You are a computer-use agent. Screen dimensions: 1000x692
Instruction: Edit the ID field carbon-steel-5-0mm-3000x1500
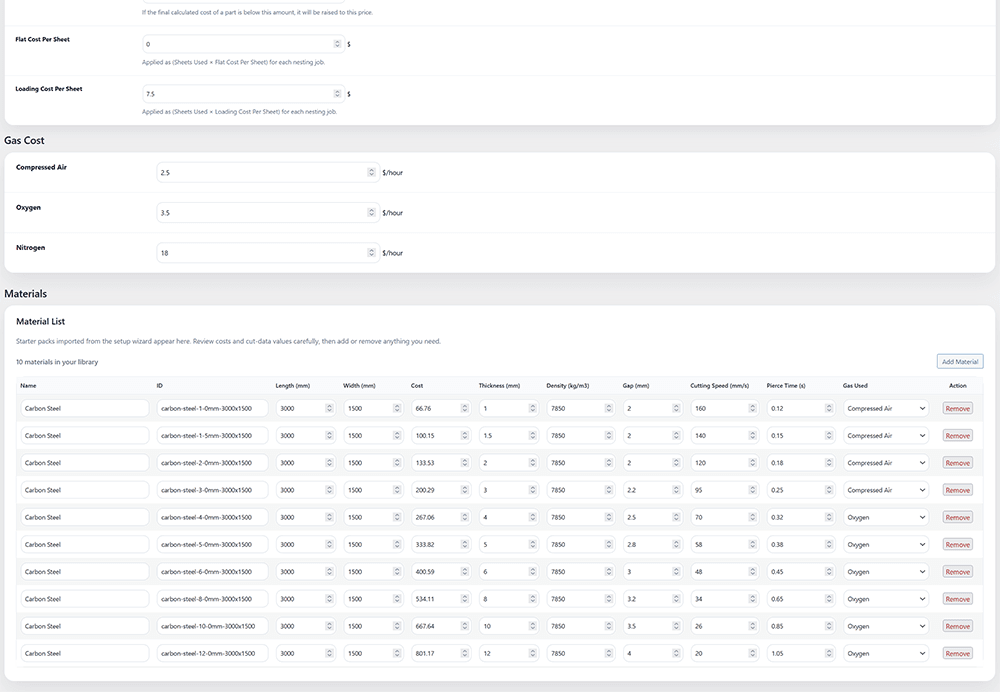[212, 545]
